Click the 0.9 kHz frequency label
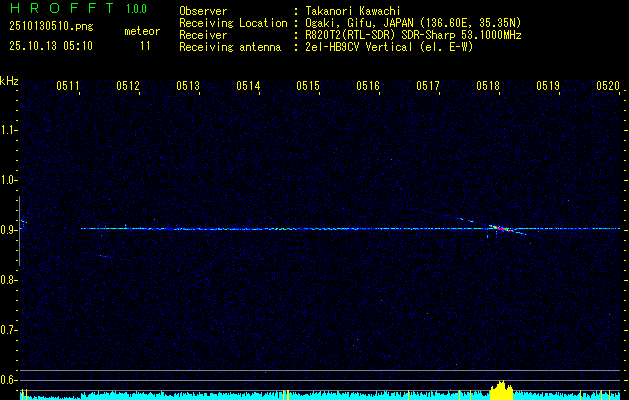 (x=8, y=230)
